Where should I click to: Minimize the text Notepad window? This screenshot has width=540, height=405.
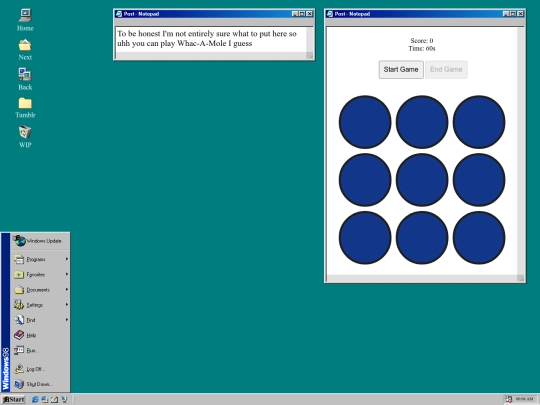click(x=295, y=14)
